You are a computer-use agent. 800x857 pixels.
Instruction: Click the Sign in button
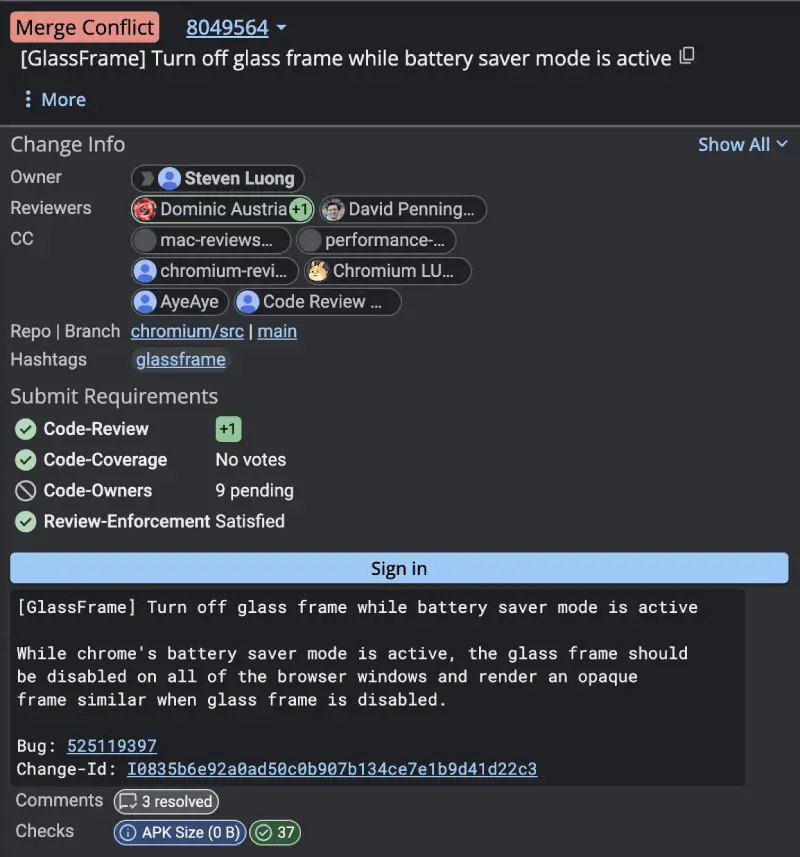pos(399,568)
